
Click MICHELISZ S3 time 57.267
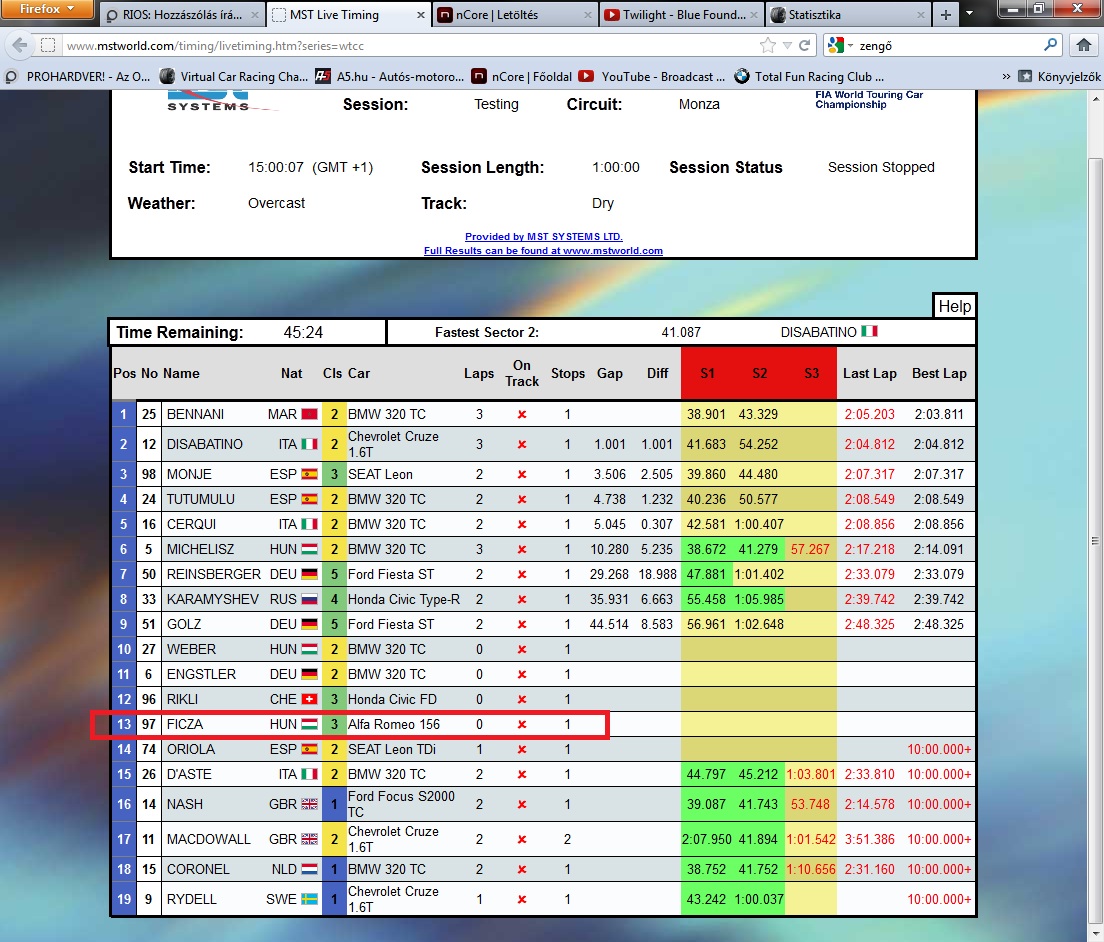(810, 549)
